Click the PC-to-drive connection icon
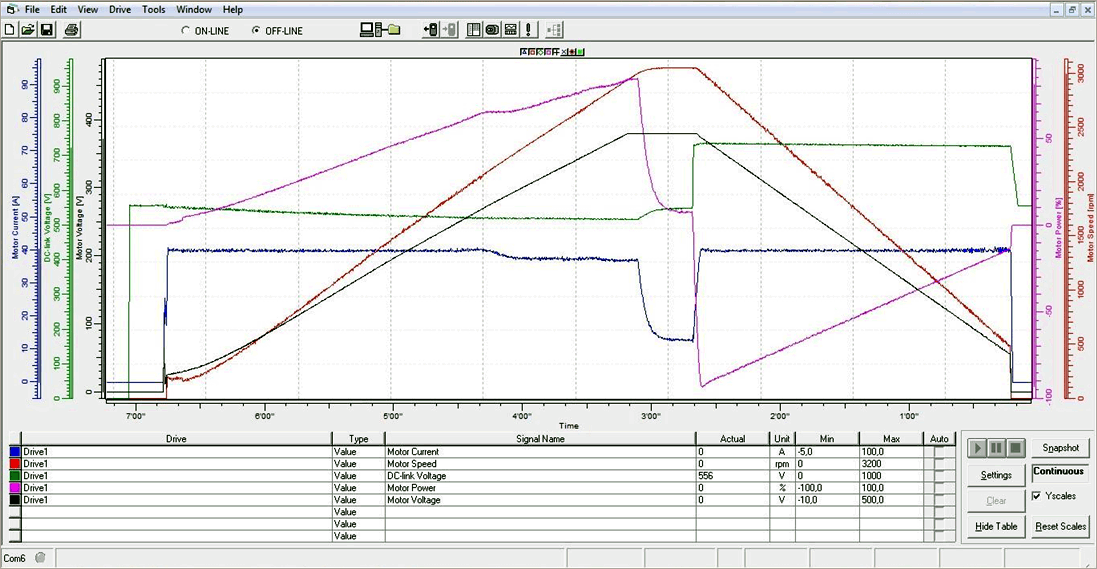Image resolution: width=1097 pixels, height=569 pixels. point(380,30)
